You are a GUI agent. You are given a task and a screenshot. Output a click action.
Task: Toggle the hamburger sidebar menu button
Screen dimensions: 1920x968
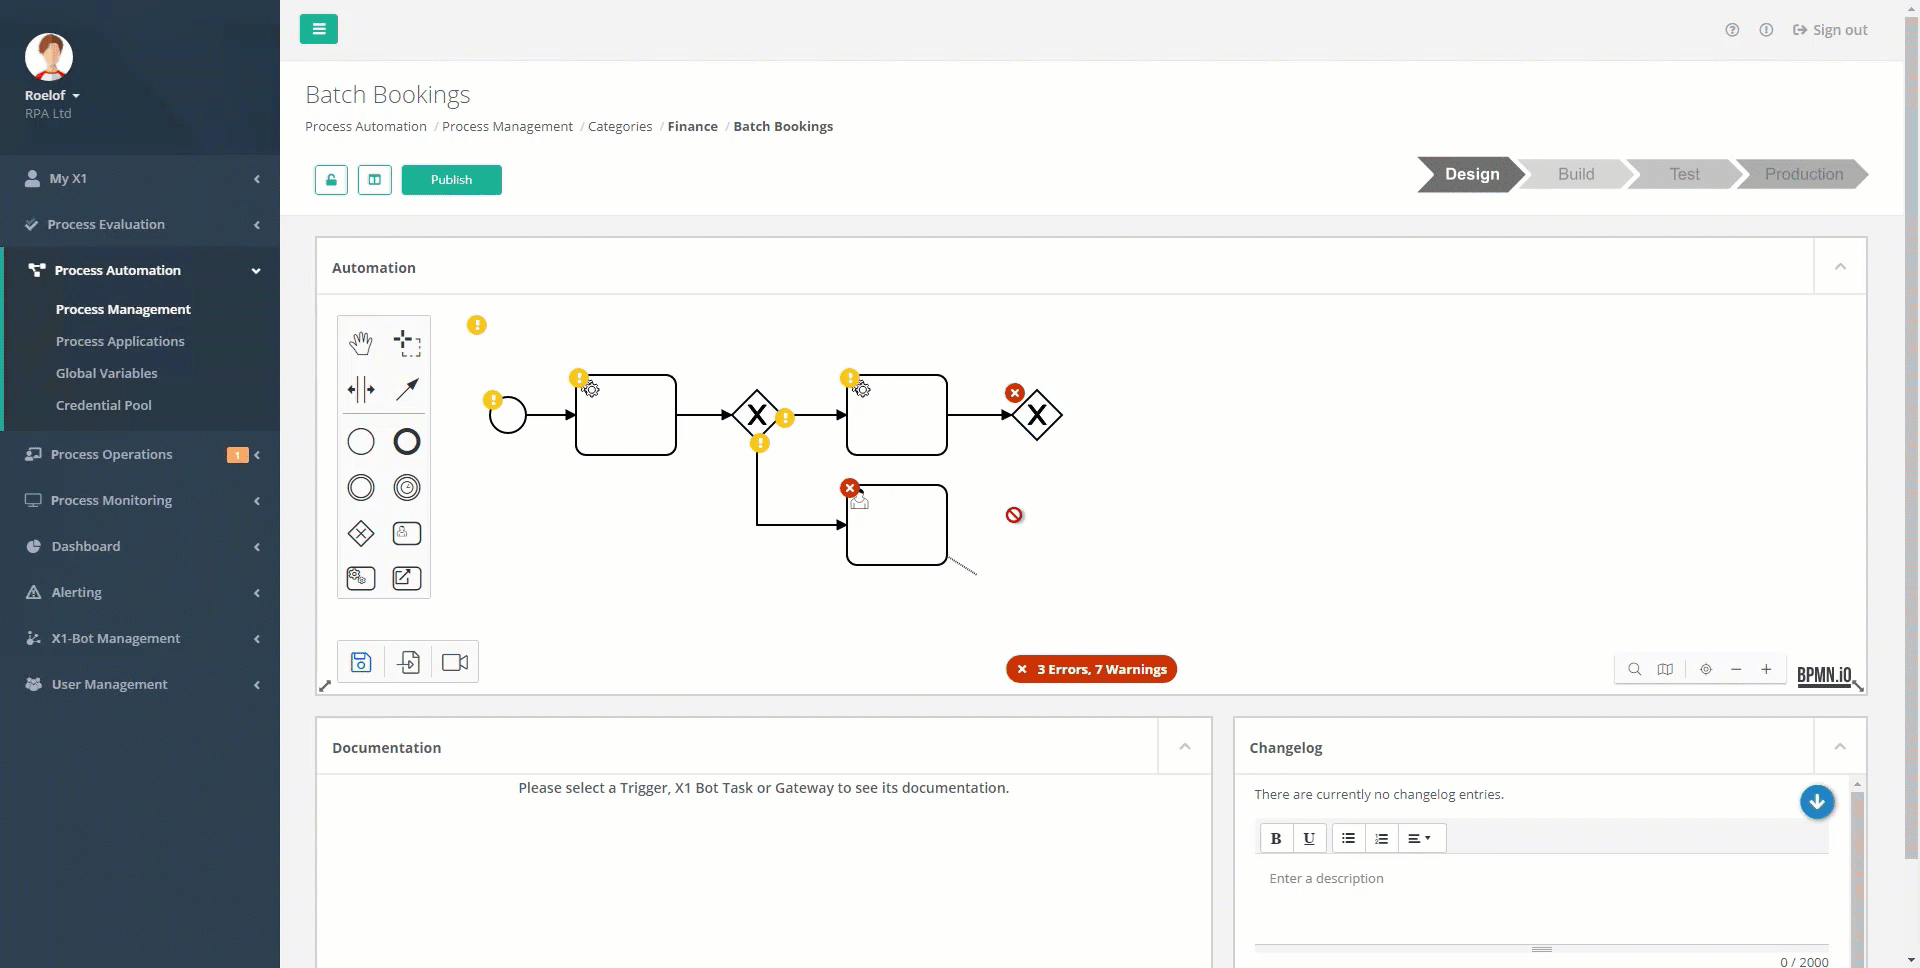coord(319,29)
